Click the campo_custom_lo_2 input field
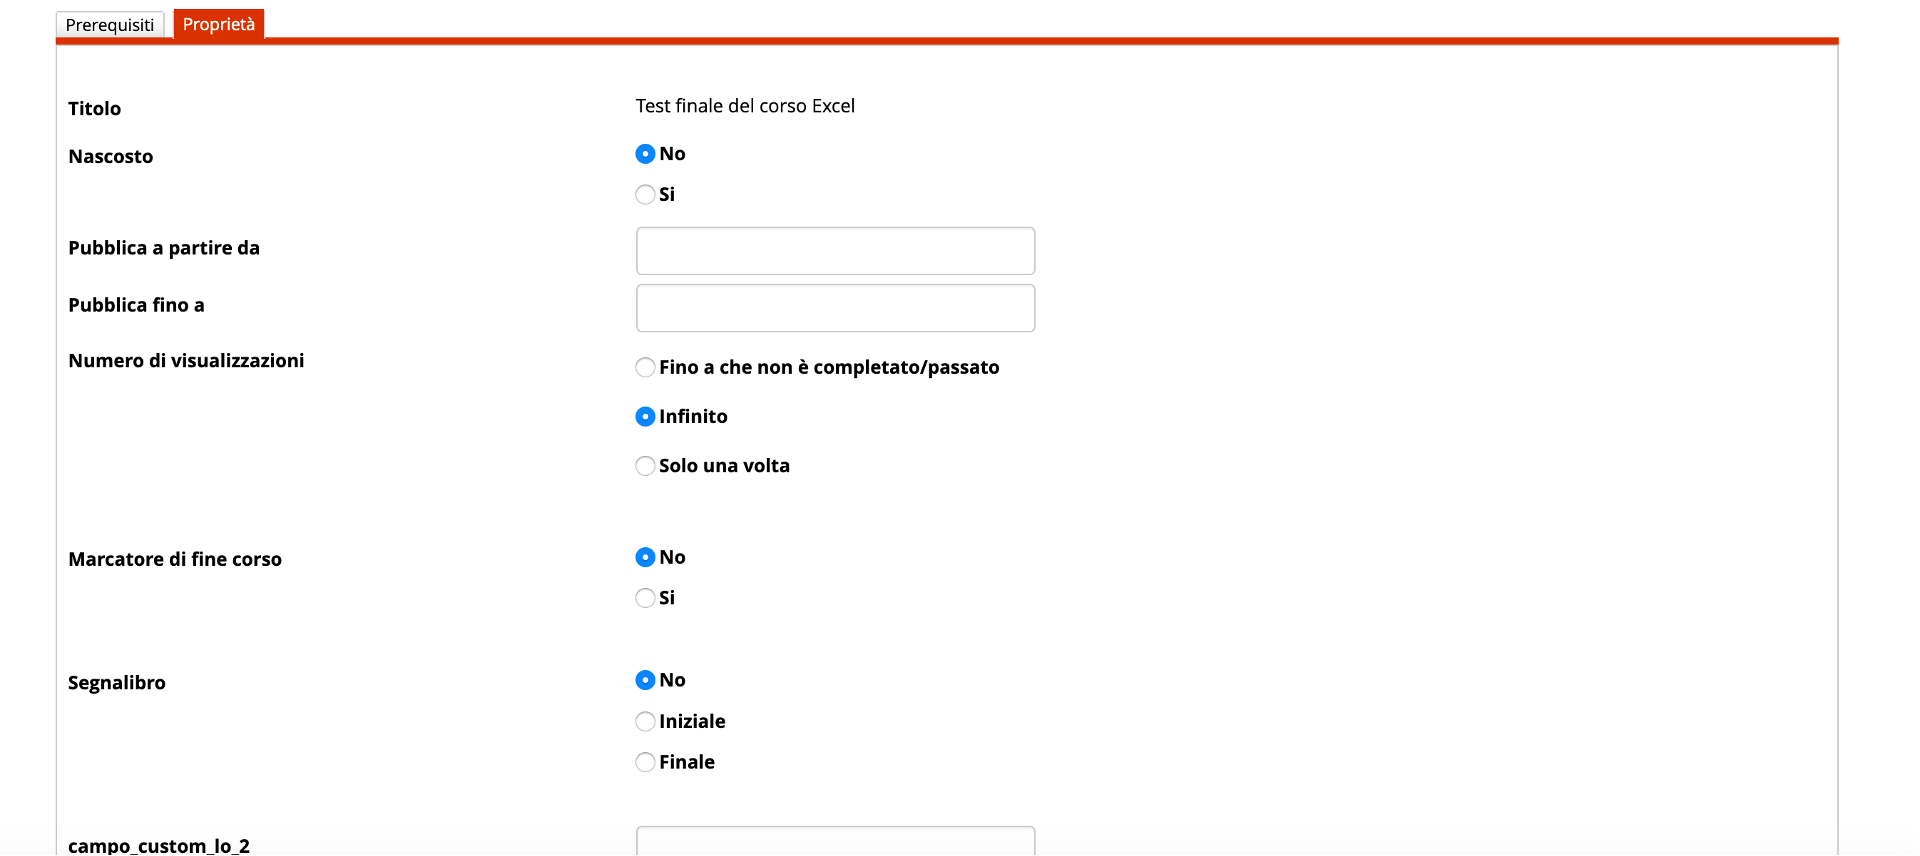This screenshot has height=856, width=1920. click(835, 841)
